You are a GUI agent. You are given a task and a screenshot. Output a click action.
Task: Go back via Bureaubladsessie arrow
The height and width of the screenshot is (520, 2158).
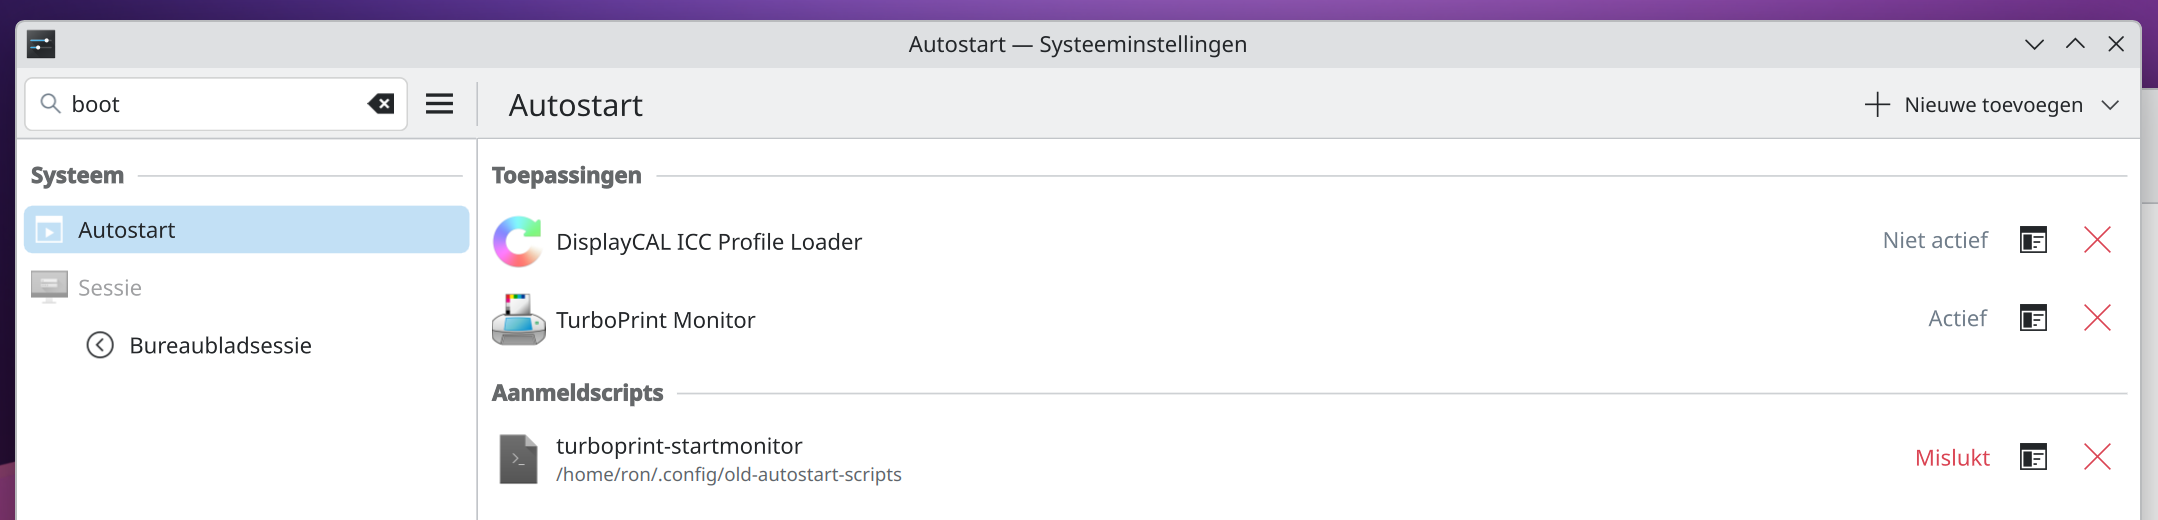pyautogui.click(x=100, y=345)
